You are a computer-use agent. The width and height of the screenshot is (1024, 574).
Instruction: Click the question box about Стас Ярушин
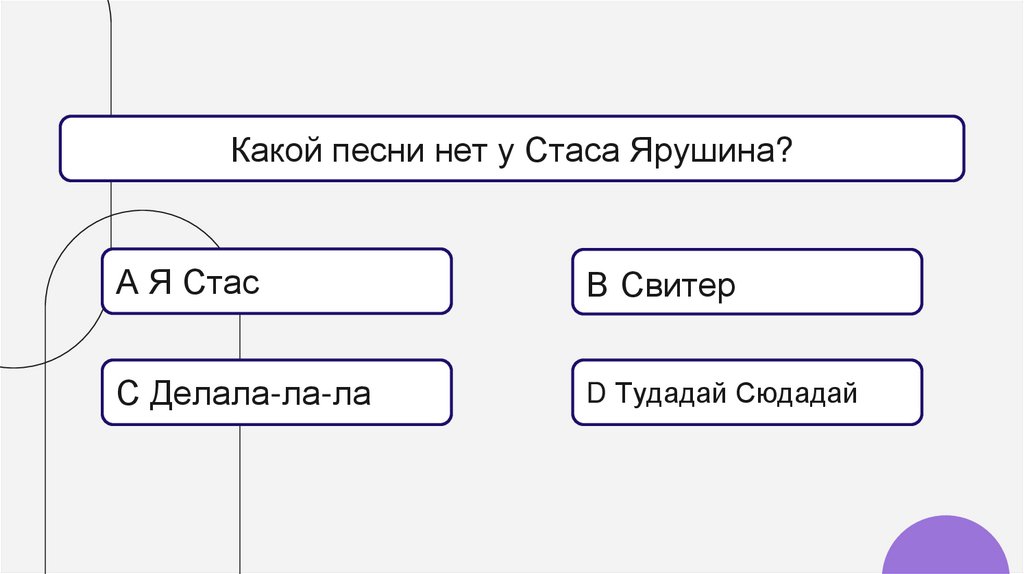(x=512, y=149)
